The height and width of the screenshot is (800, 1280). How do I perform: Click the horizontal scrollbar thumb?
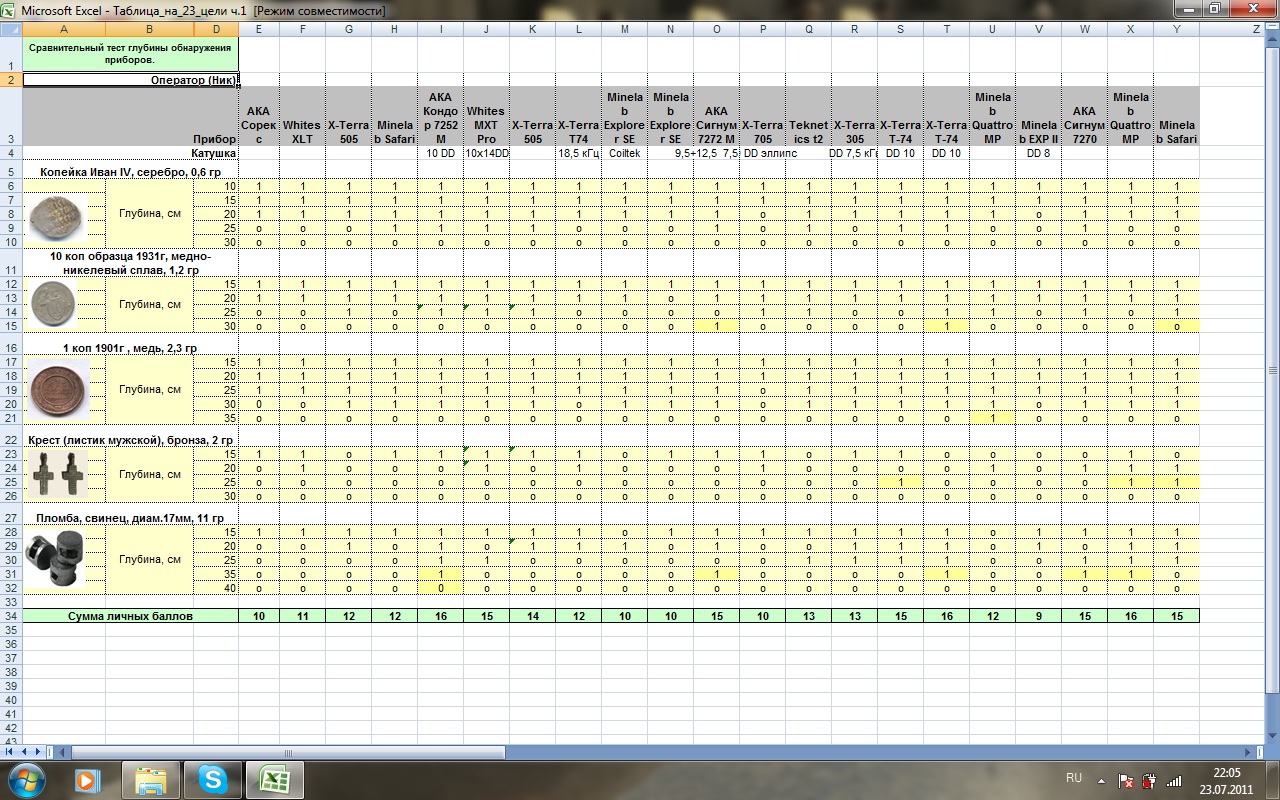[x=289, y=751]
